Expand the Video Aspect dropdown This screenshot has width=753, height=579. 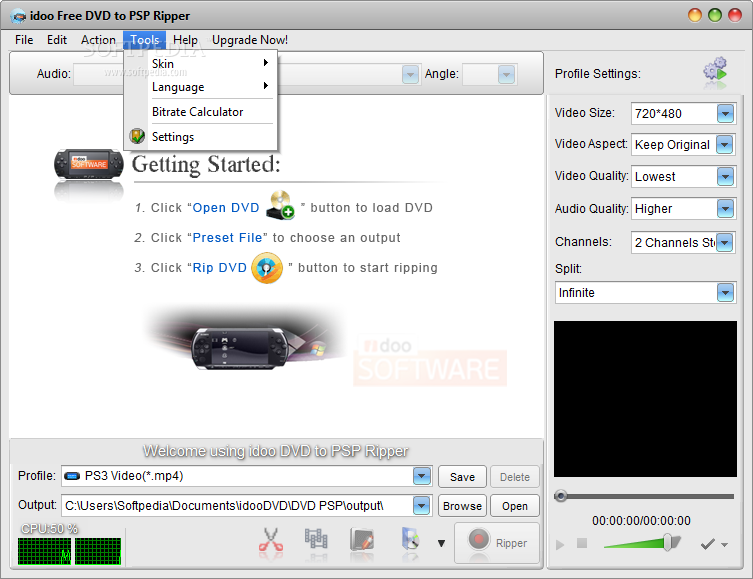[725, 145]
